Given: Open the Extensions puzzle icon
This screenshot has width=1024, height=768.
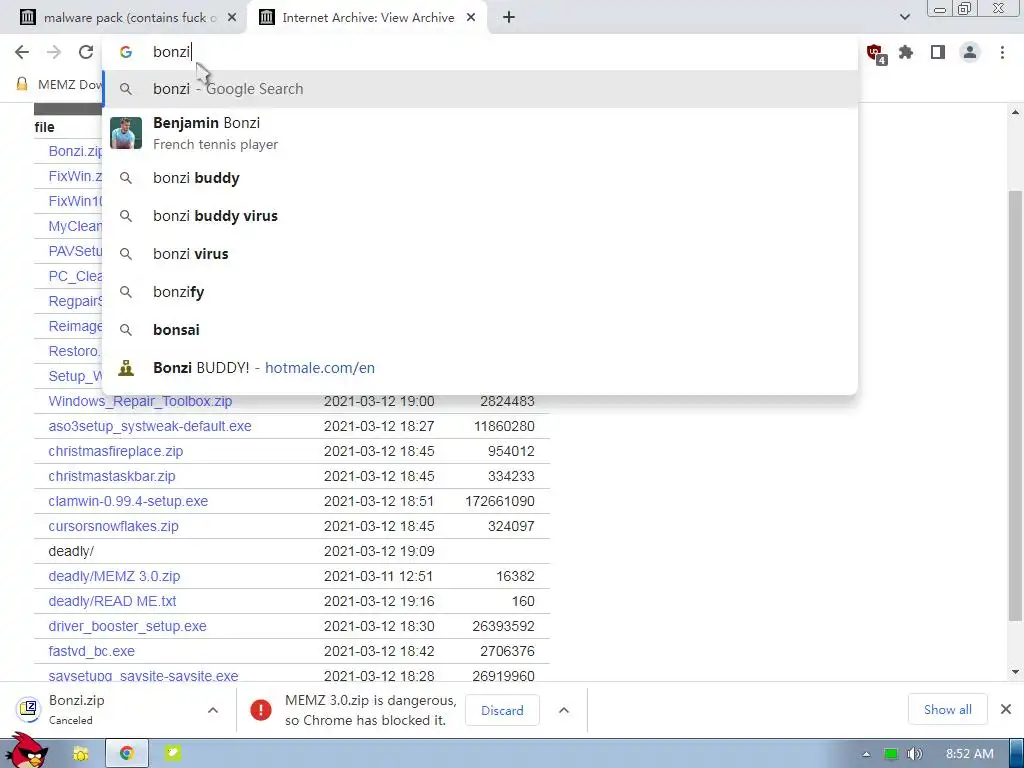Looking at the screenshot, I should (906, 52).
